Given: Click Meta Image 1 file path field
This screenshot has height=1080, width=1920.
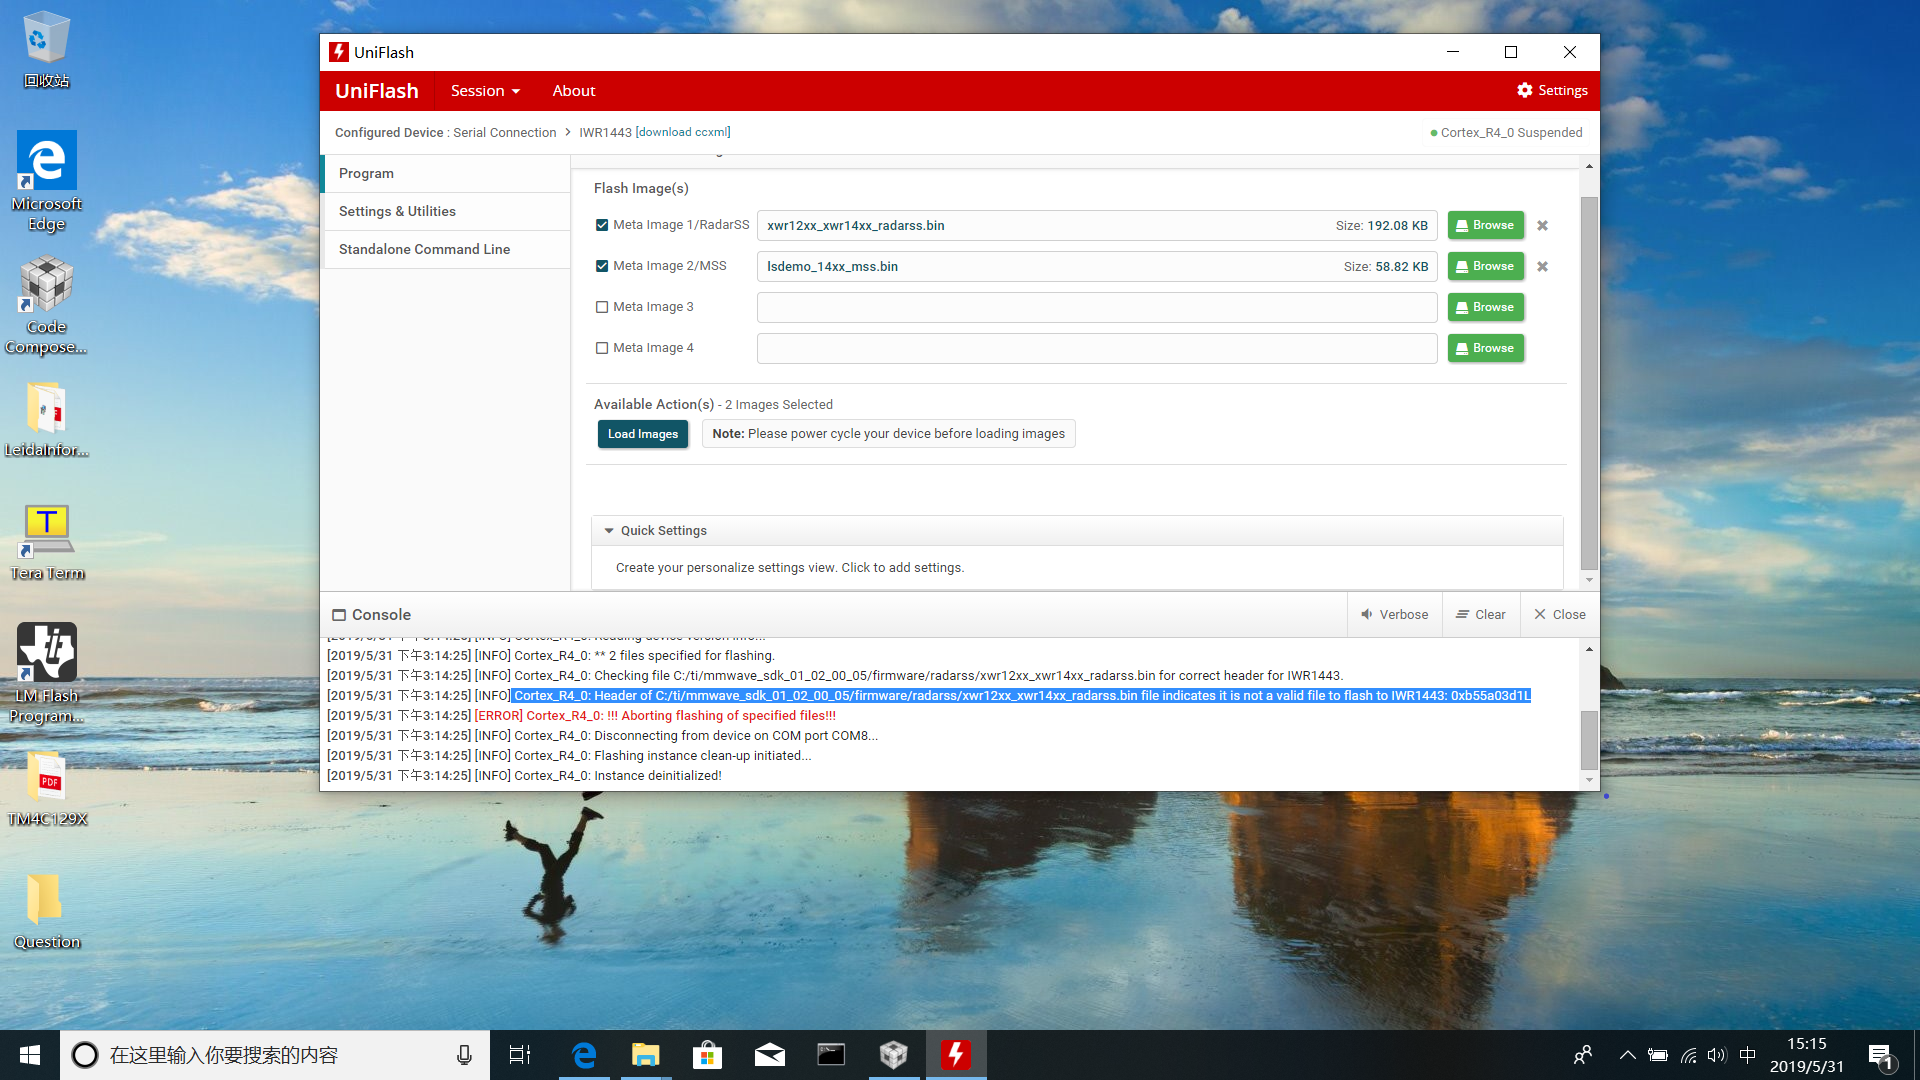Looking at the screenshot, I should [x=1097, y=226].
